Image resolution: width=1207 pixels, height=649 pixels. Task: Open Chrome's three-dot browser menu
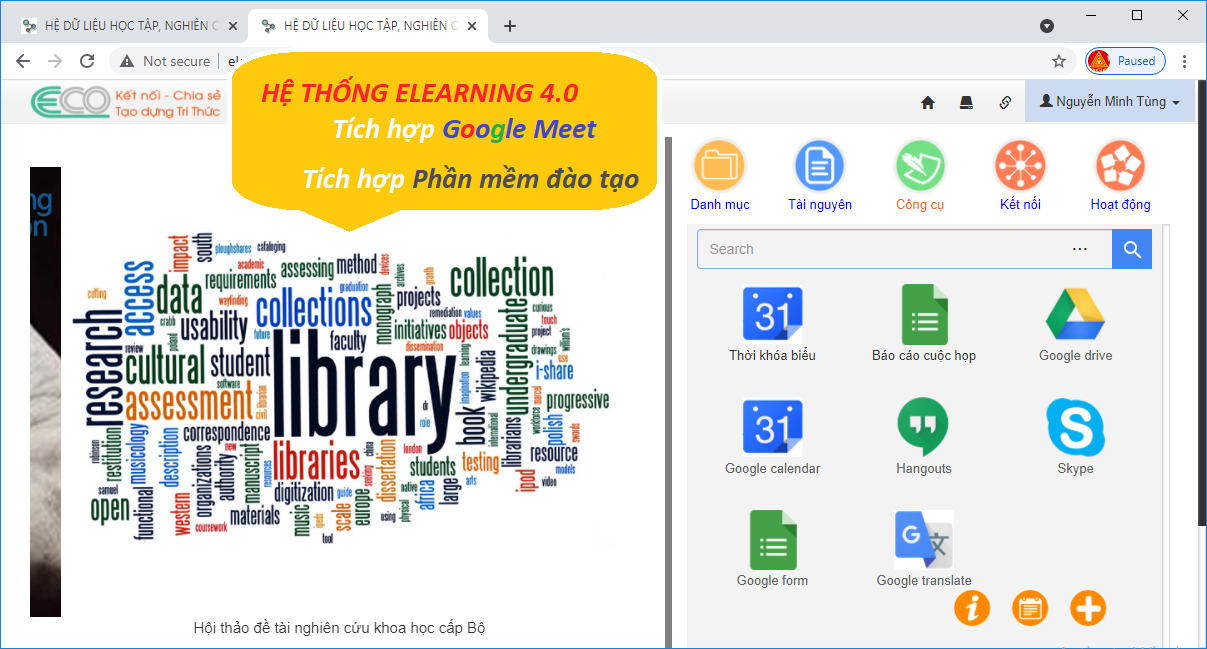click(1185, 61)
